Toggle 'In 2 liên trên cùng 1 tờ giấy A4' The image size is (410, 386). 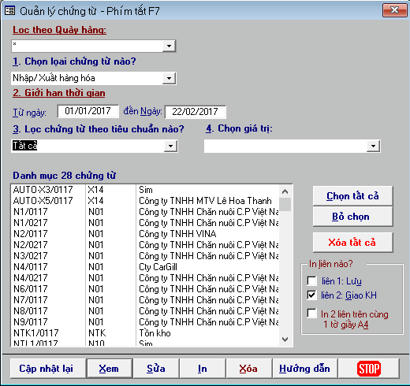[x=312, y=314]
